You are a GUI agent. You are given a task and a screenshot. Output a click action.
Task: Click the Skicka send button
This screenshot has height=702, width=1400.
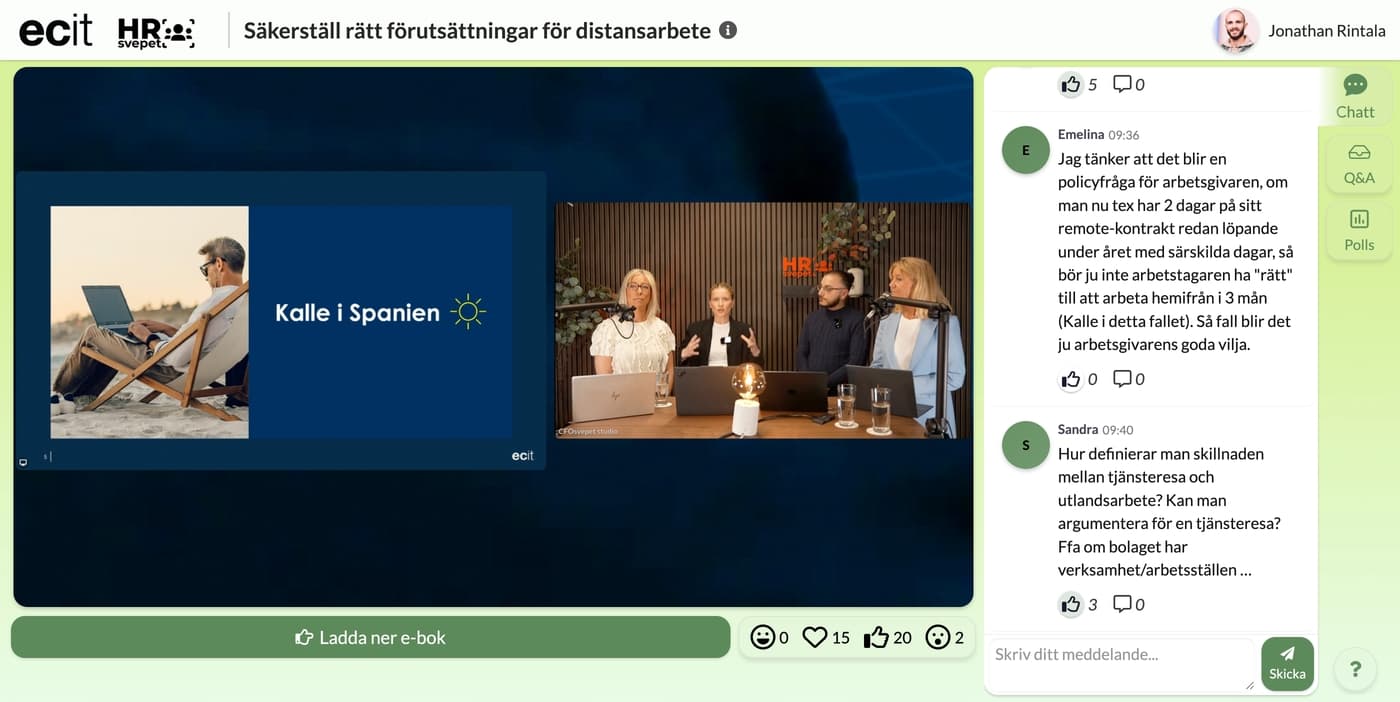(x=1287, y=664)
